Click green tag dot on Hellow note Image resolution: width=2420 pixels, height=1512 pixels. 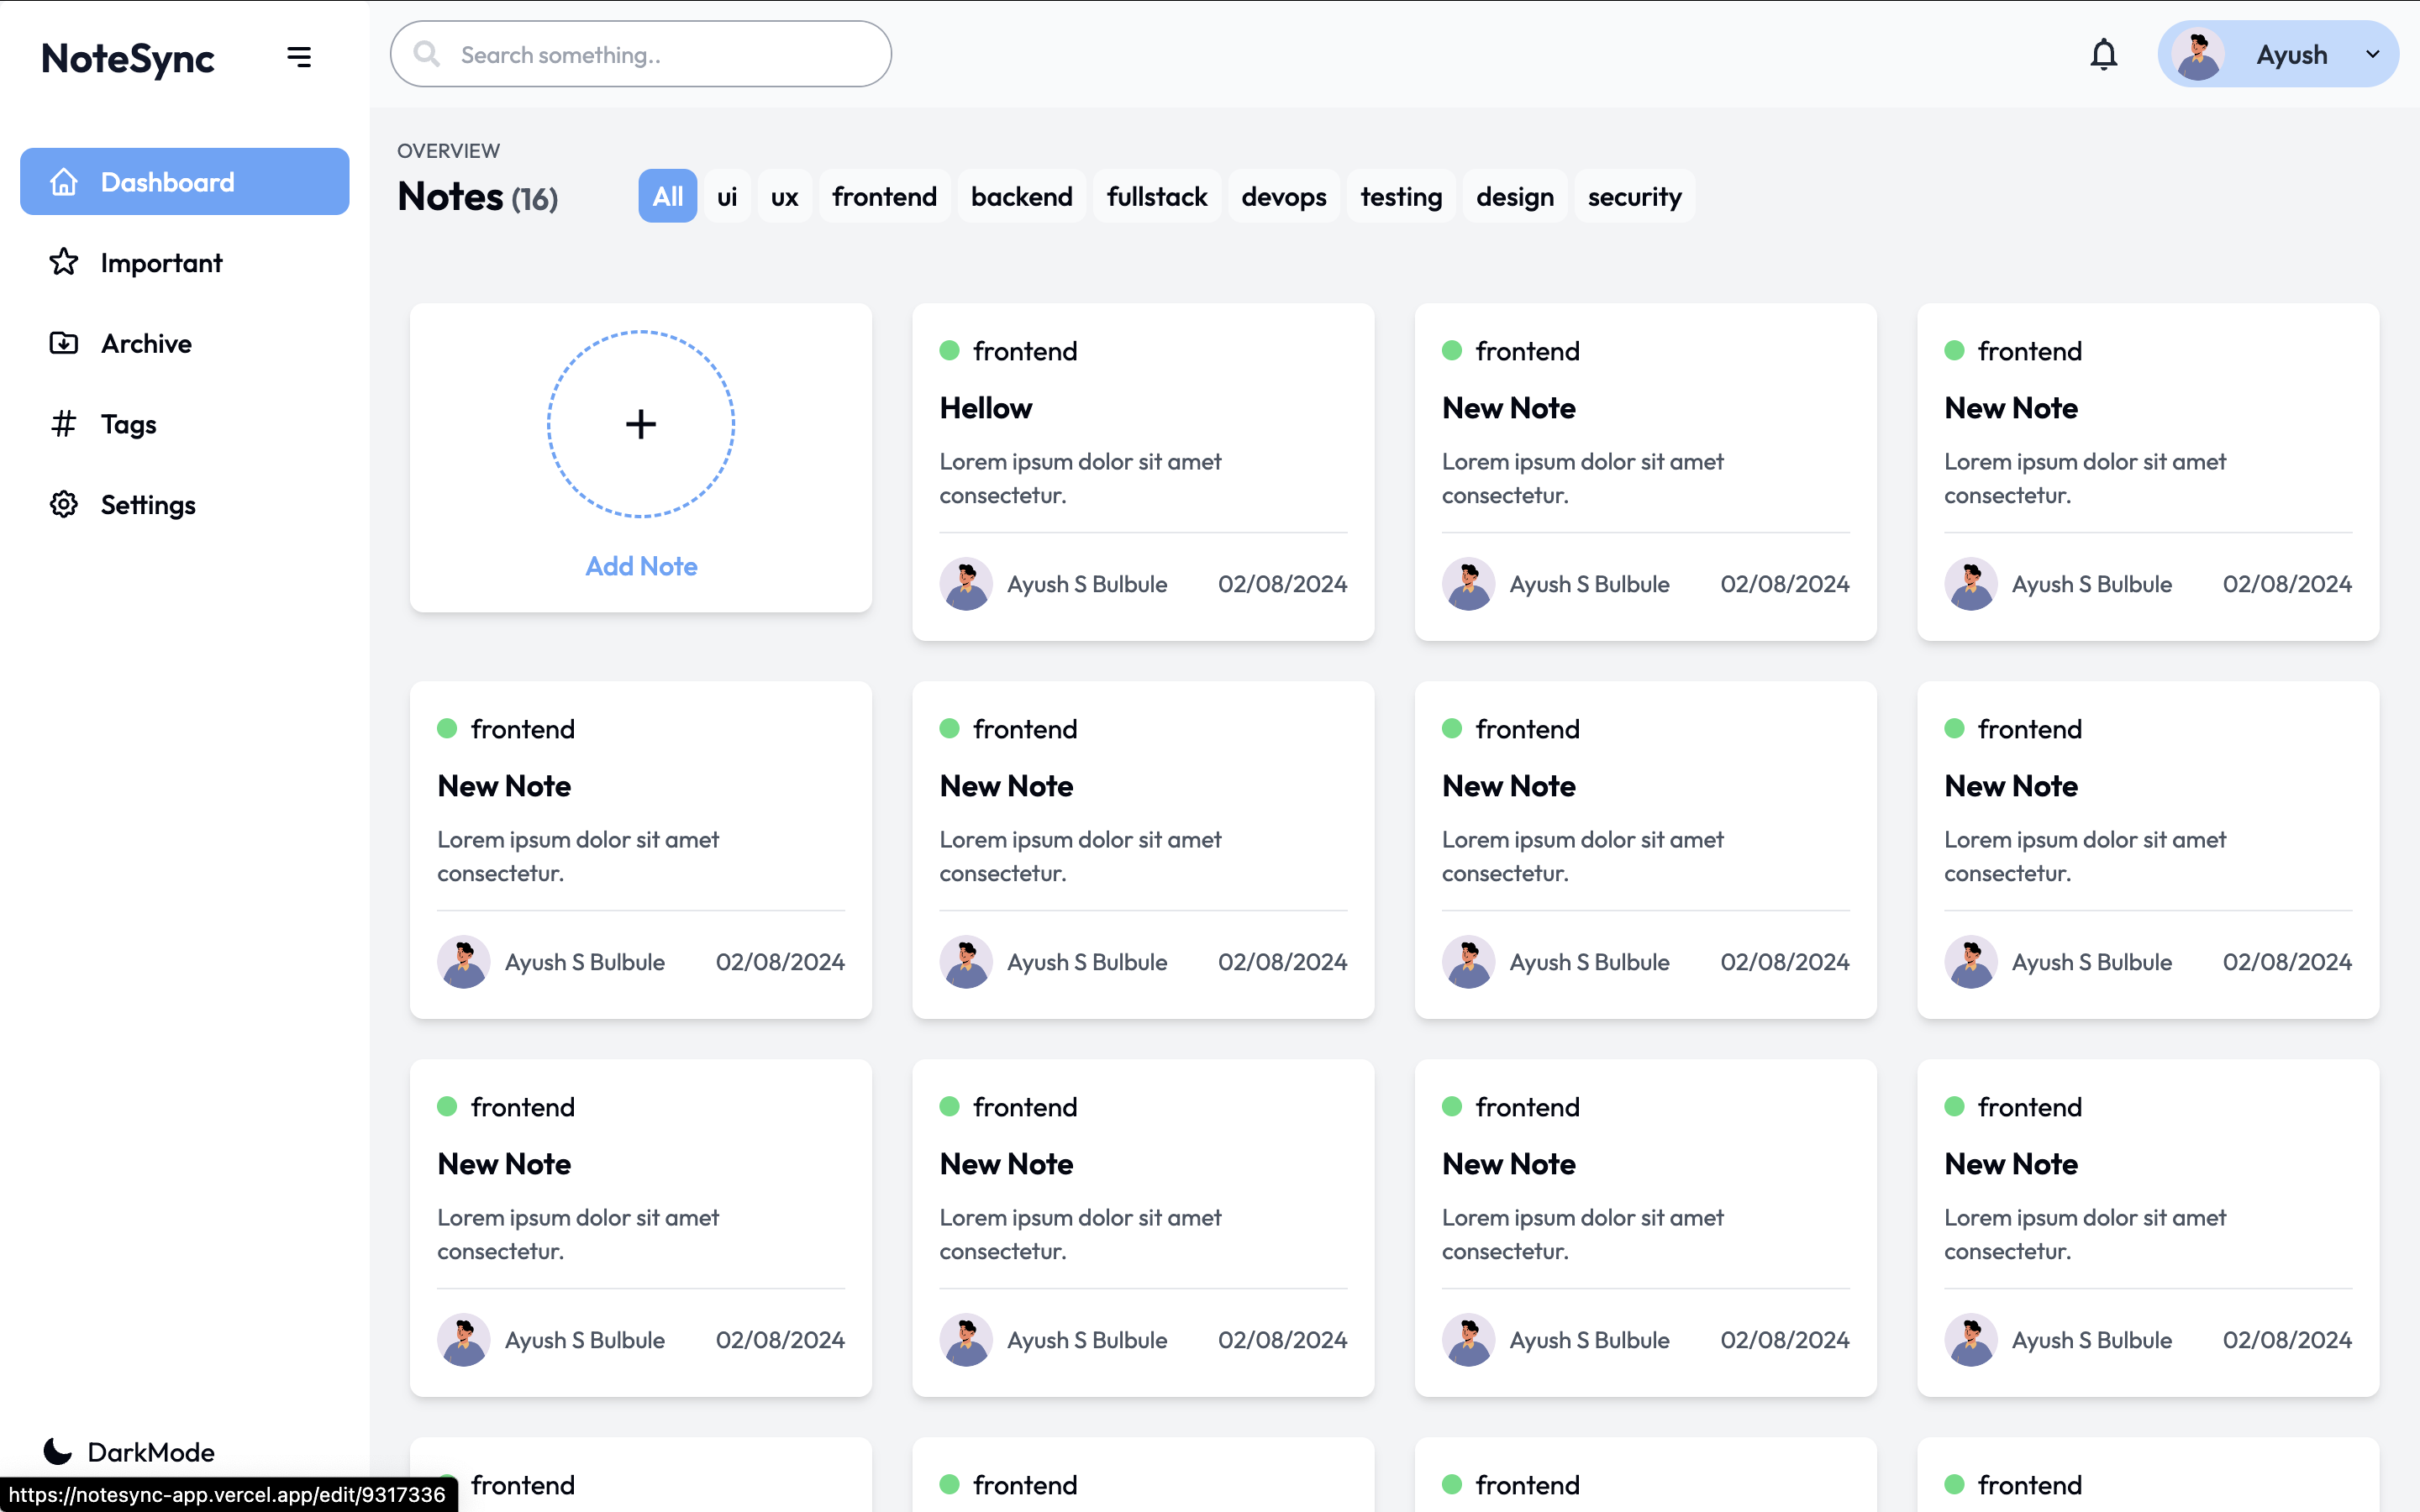pos(950,350)
